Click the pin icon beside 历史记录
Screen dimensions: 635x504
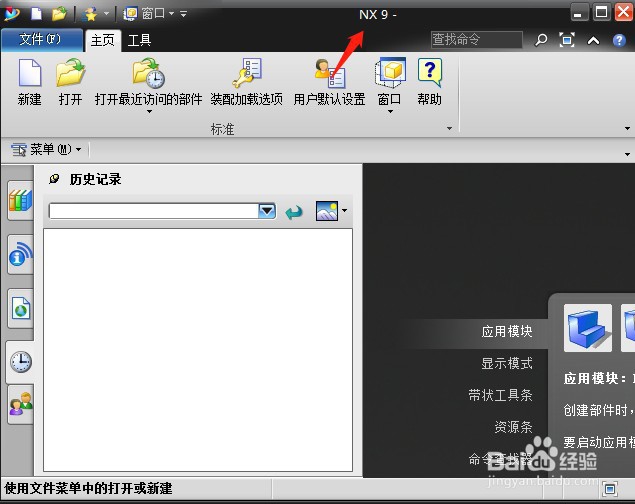point(53,179)
